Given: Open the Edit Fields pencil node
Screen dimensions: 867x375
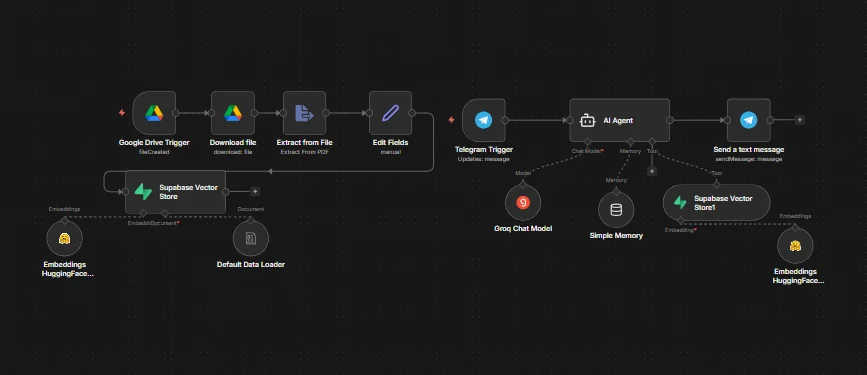Looking at the screenshot, I should click(390, 113).
